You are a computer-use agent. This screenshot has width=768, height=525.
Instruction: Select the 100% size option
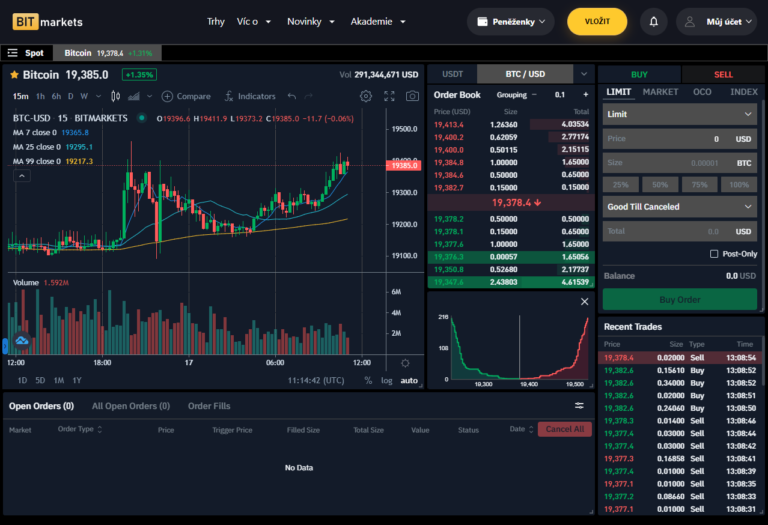739,185
